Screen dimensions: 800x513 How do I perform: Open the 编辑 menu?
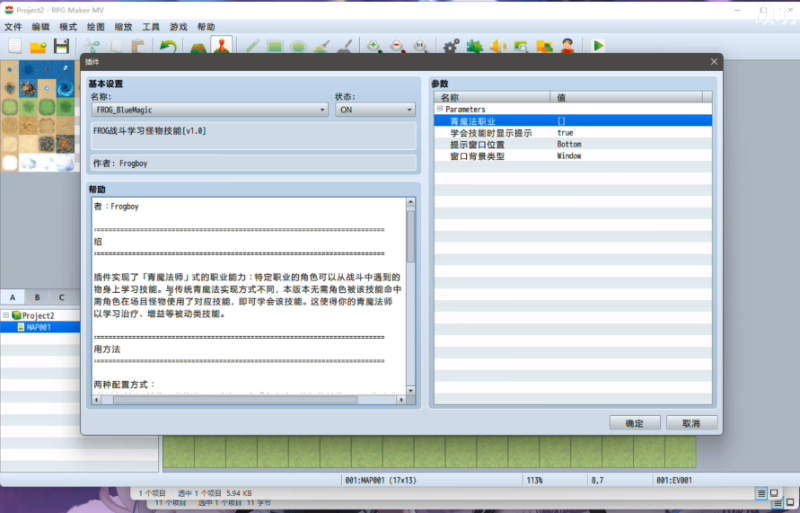(x=41, y=27)
